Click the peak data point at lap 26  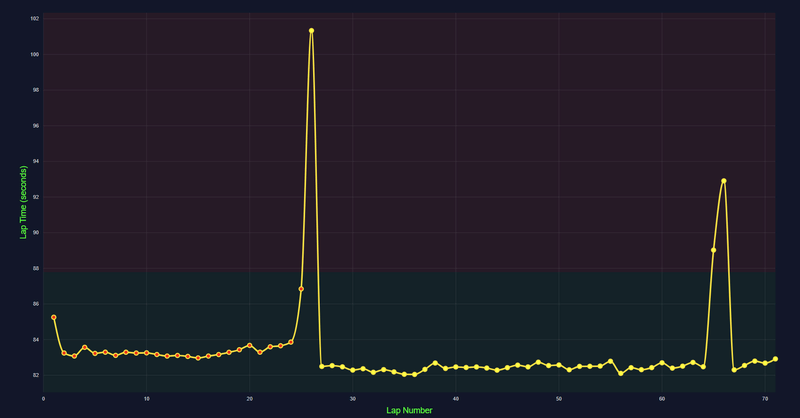311,31
